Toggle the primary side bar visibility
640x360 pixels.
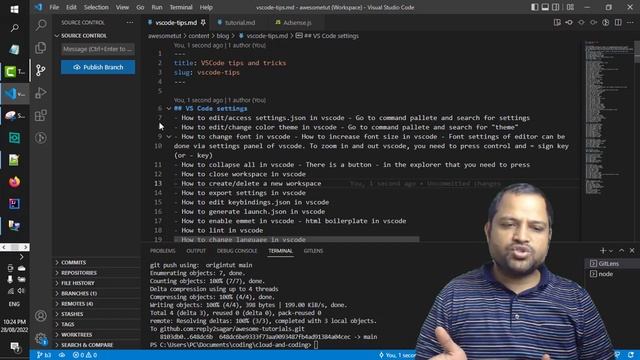[x=534, y=7]
